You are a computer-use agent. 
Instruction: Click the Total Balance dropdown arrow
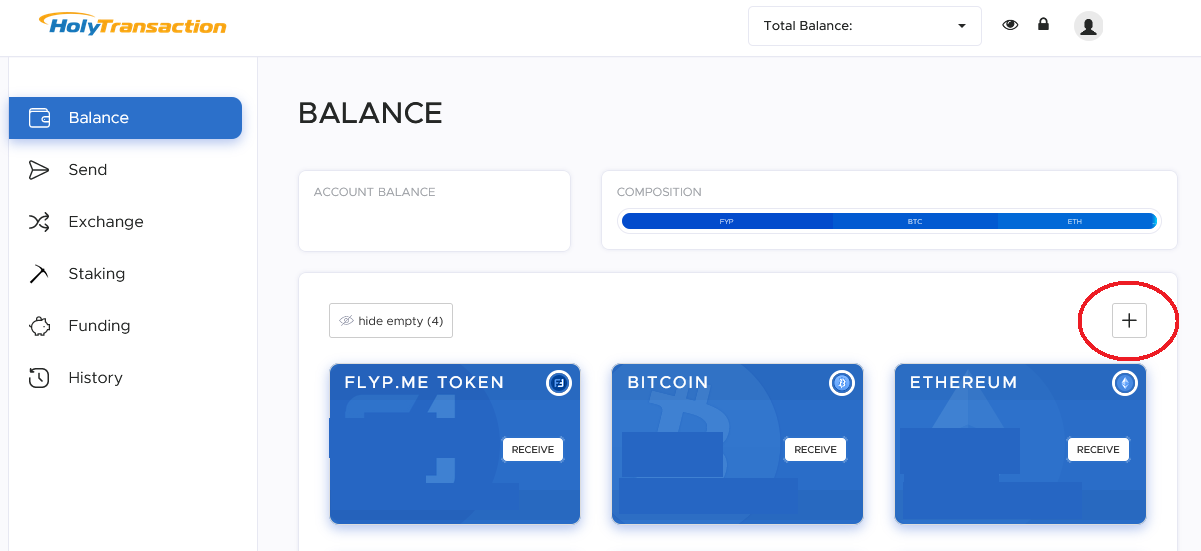[961, 26]
